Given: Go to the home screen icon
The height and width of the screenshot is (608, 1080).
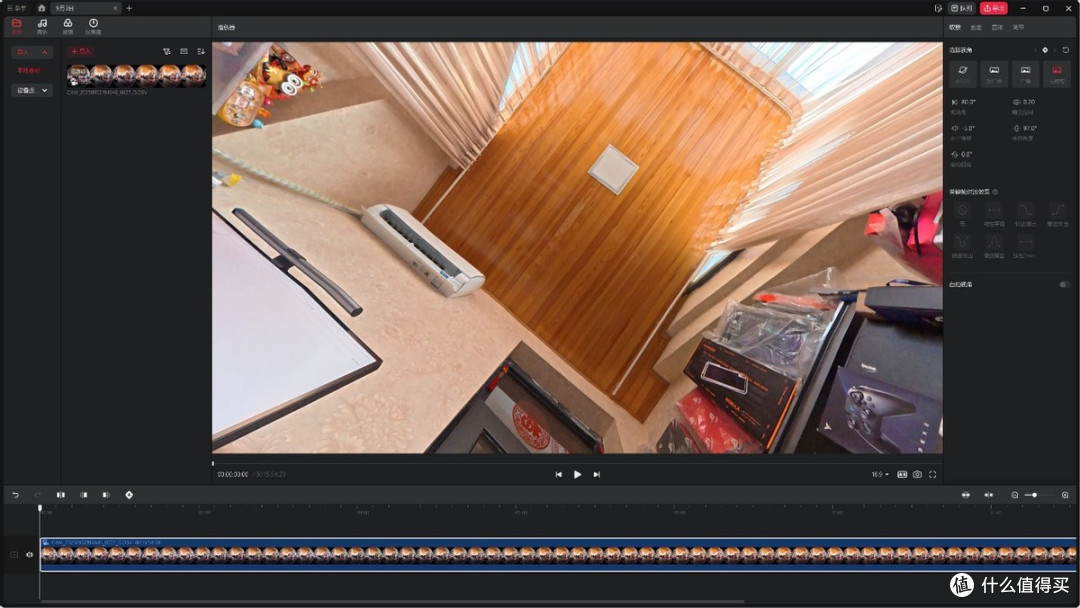Looking at the screenshot, I should 41,8.
